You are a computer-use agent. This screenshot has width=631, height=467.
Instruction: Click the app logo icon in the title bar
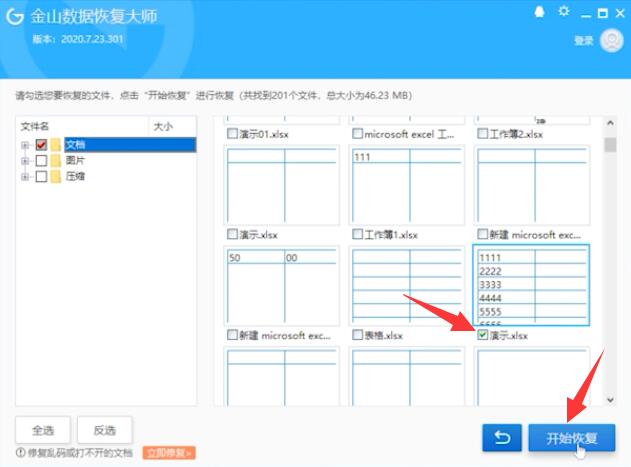15,16
